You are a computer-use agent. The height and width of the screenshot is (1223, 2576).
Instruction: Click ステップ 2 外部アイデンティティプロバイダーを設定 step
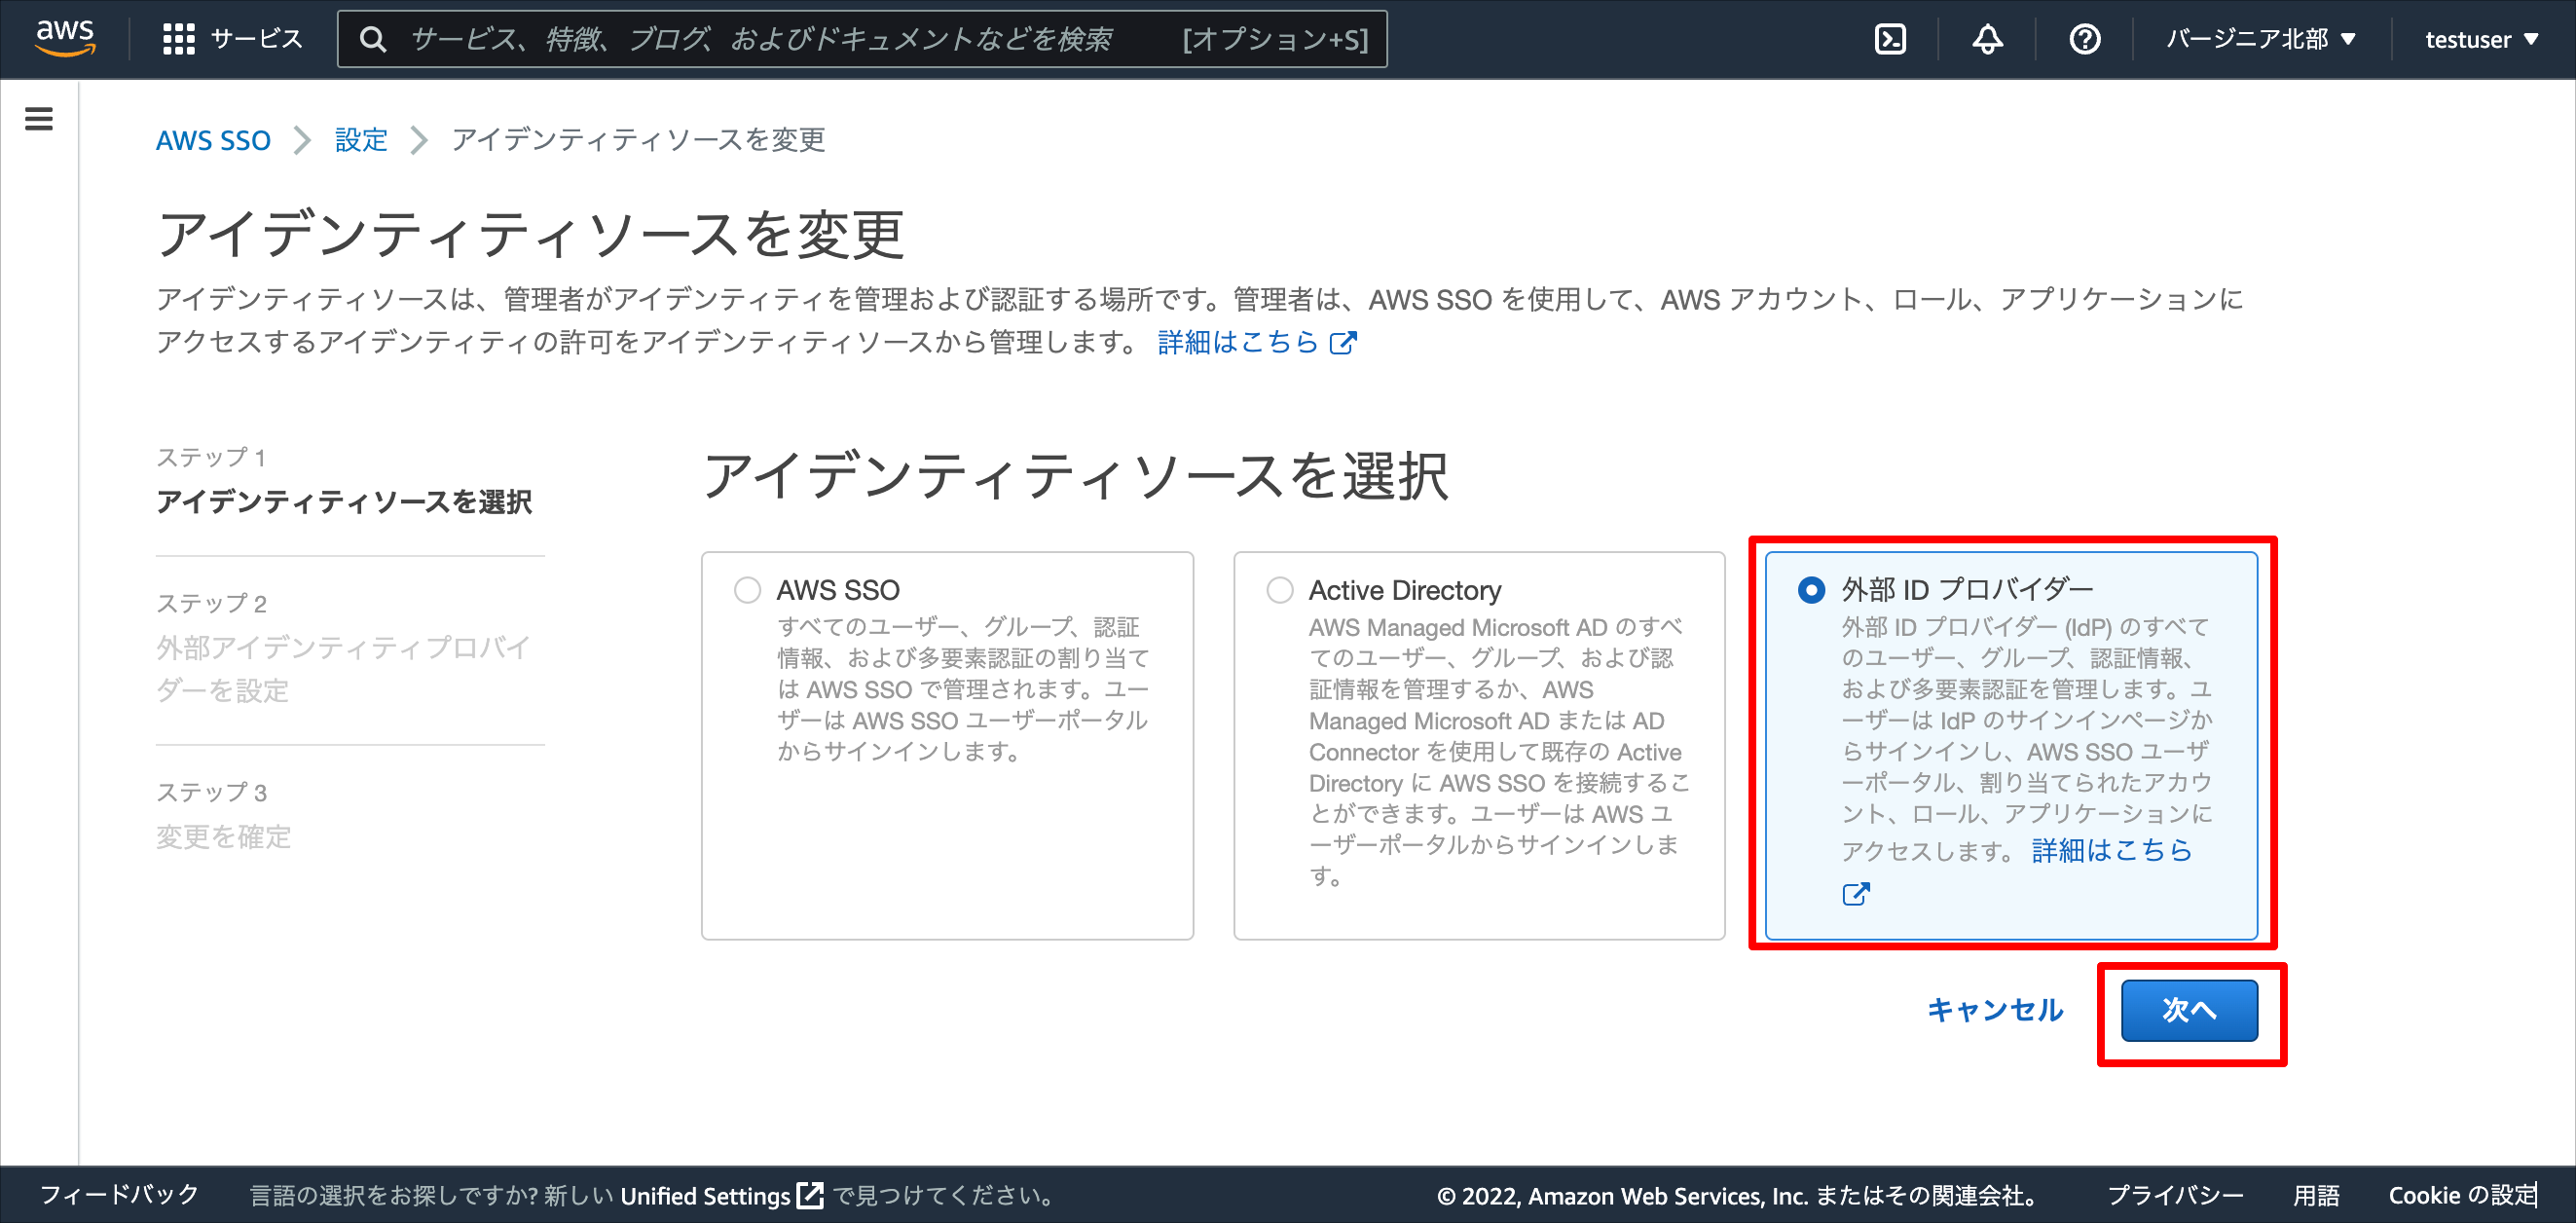[x=344, y=648]
